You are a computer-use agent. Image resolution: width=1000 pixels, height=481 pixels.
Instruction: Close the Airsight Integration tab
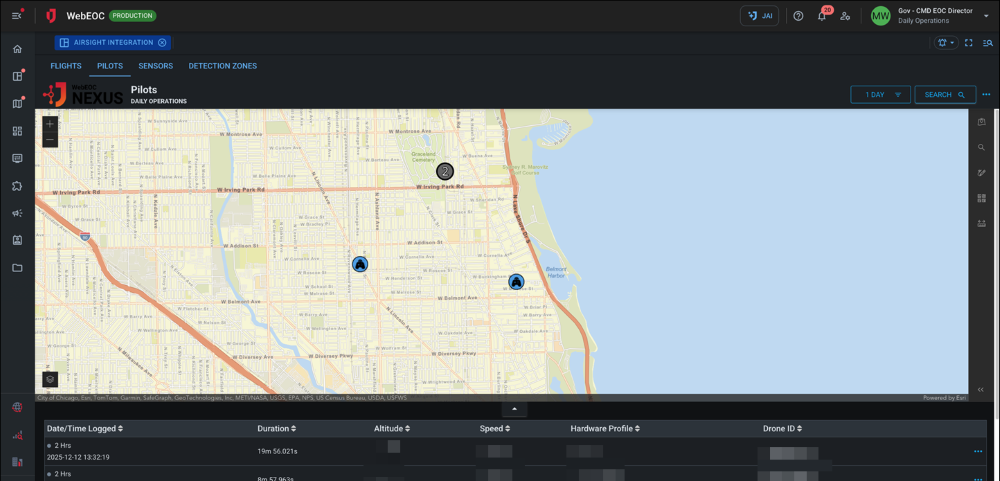(162, 43)
